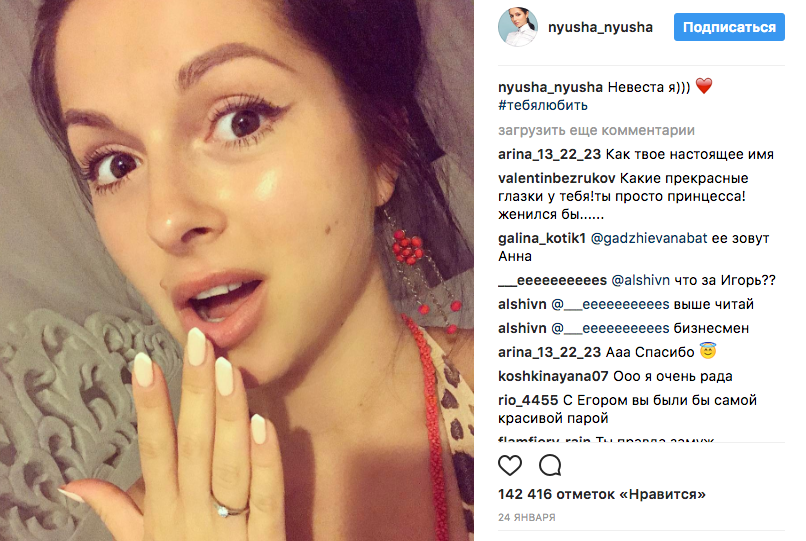Click the 24 ЯНВАРЯ post date
The height and width of the screenshot is (541, 806).
526,517
